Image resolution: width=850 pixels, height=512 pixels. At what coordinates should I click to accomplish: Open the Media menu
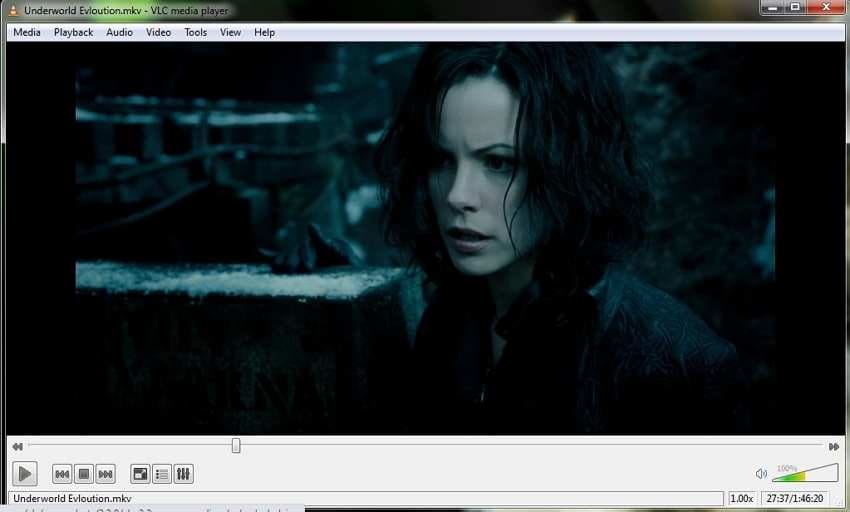27,33
